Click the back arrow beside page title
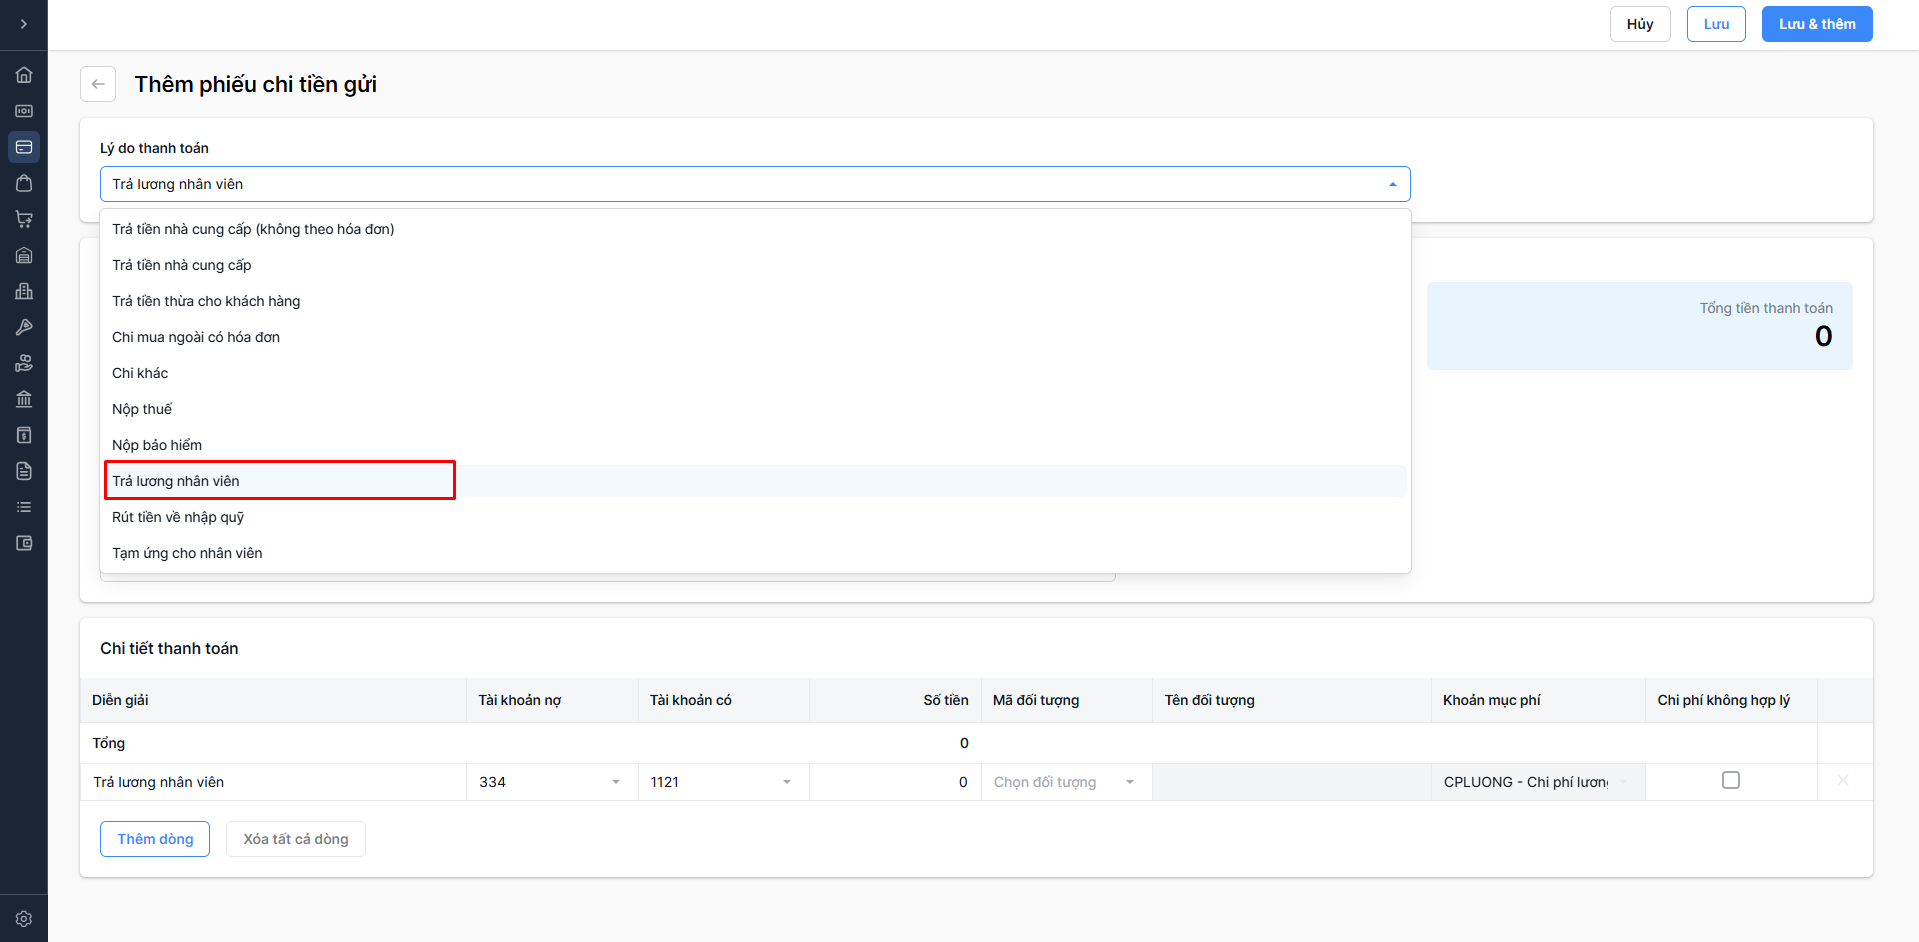This screenshot has width=1919, height=942. [x=98, y=84]
